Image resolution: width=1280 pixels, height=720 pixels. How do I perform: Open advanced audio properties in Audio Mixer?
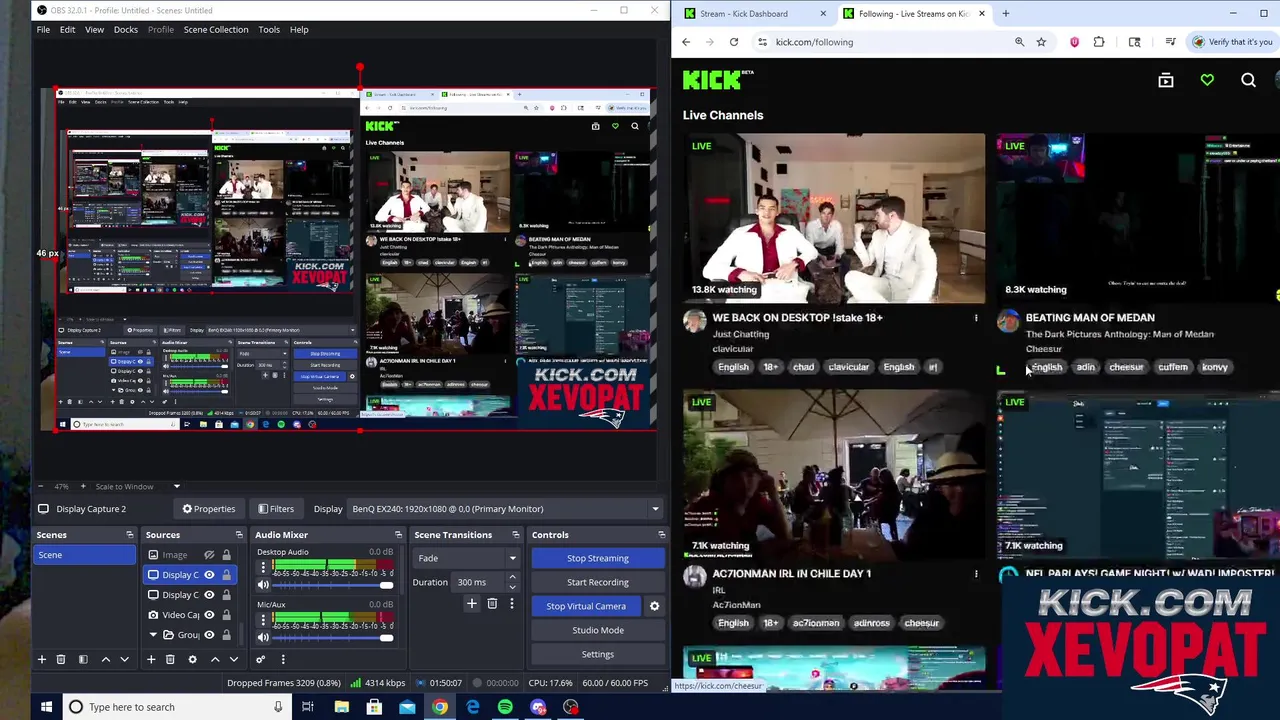pos(260,659)
